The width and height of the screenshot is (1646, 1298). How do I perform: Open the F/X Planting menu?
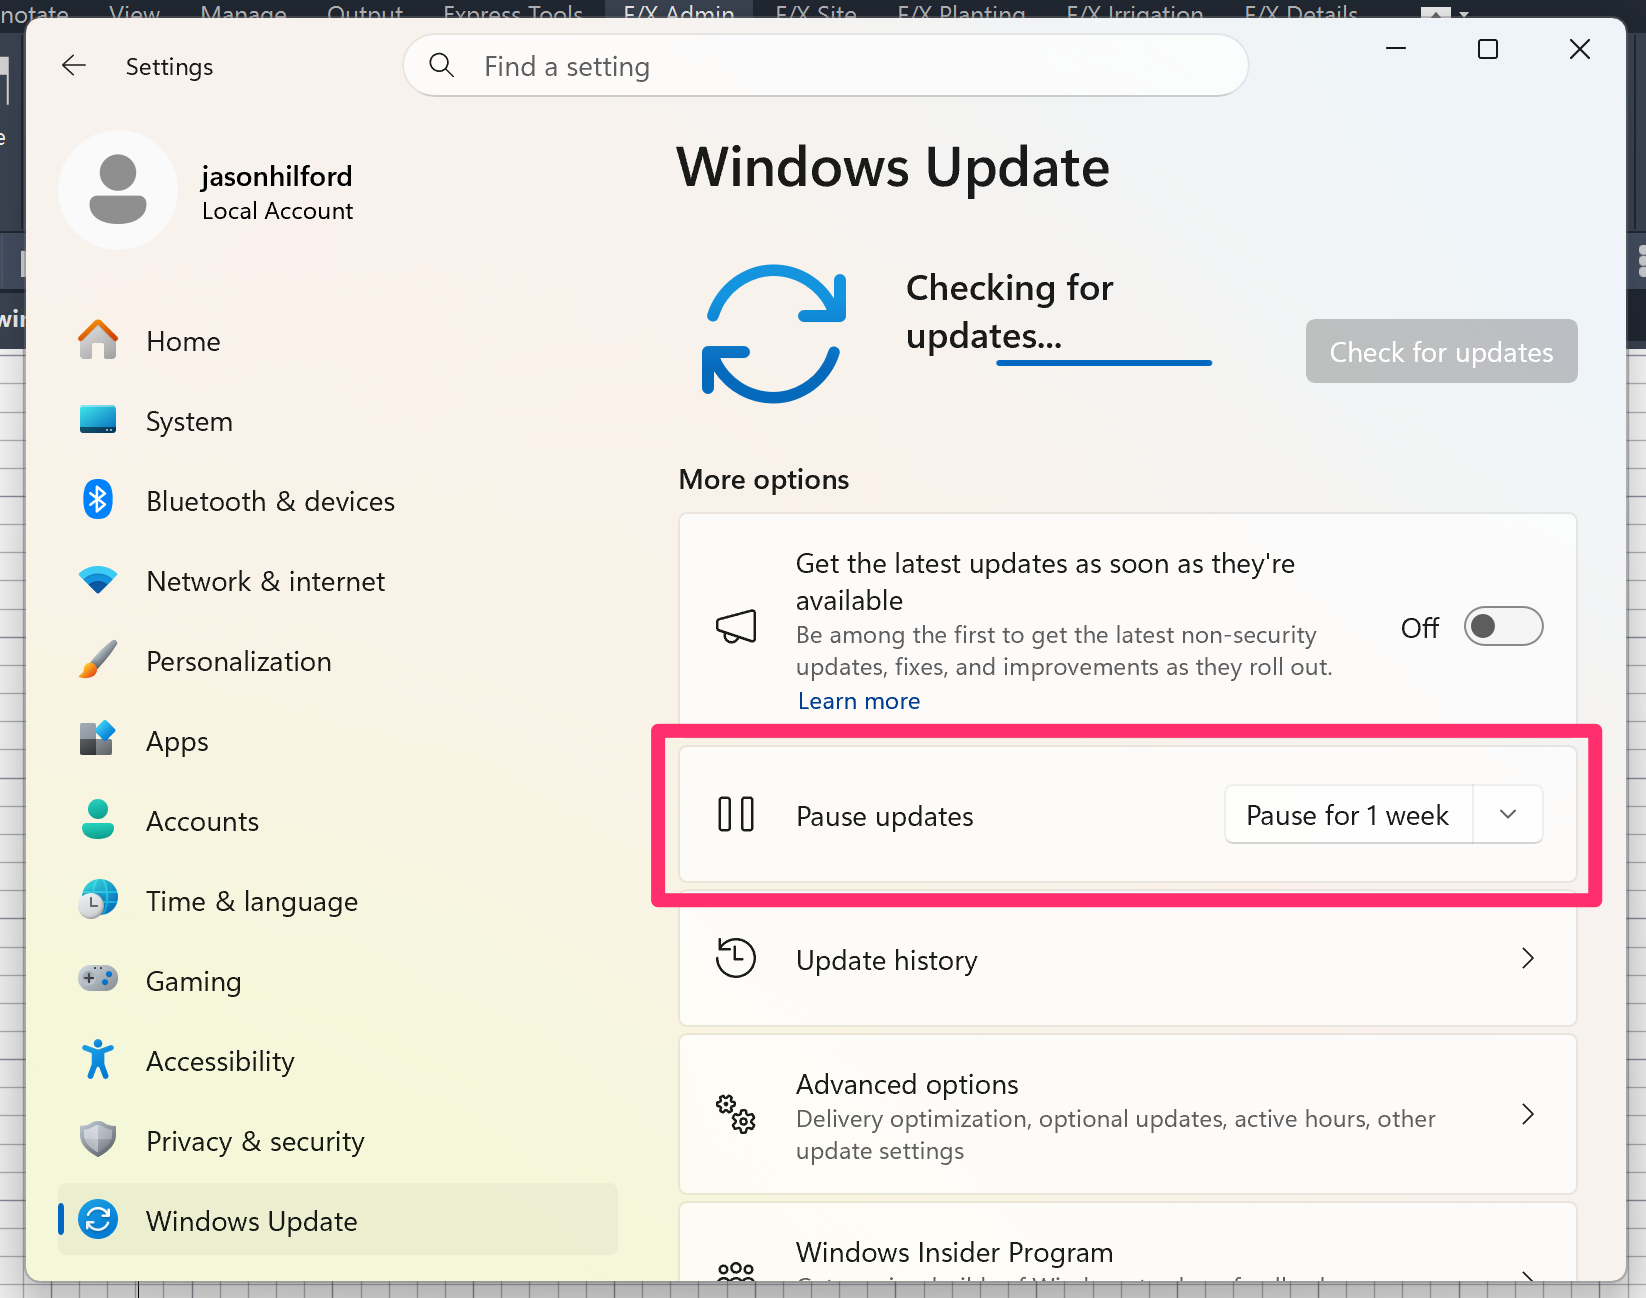tap(960, 13)
